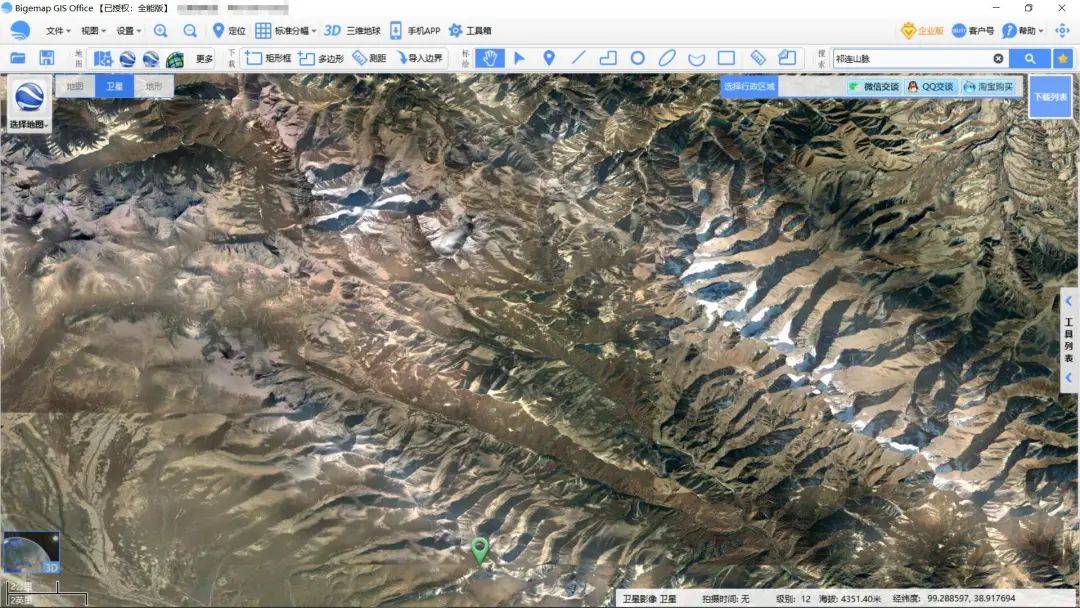Open the 视图 dropdown menu

(x=90, y=30)
